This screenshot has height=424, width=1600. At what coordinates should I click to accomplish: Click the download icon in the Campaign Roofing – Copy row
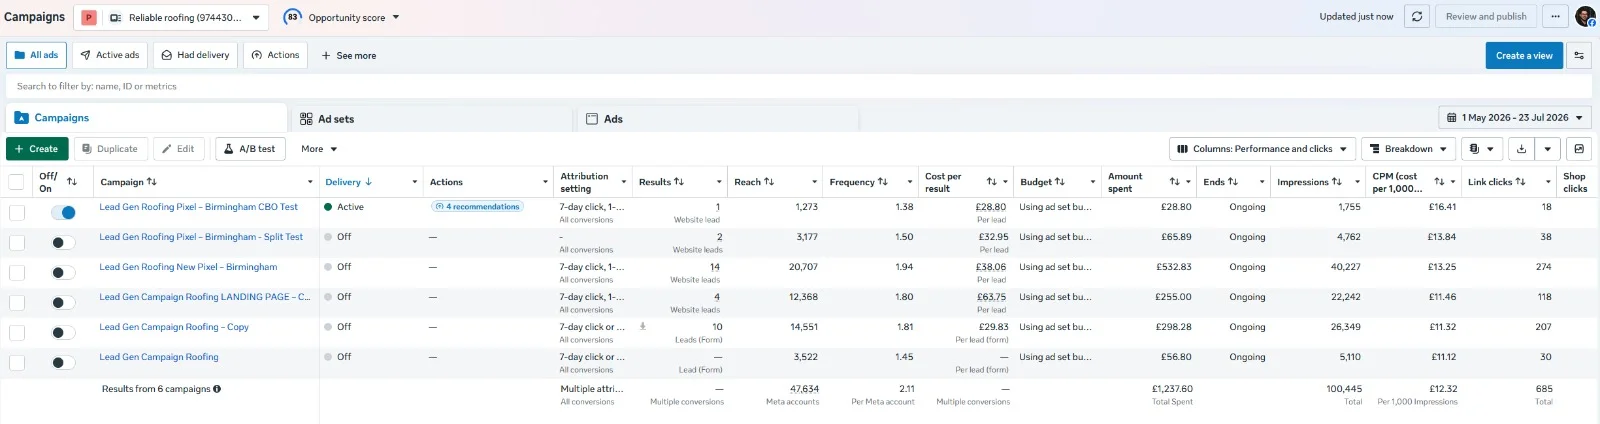[642, 326]
